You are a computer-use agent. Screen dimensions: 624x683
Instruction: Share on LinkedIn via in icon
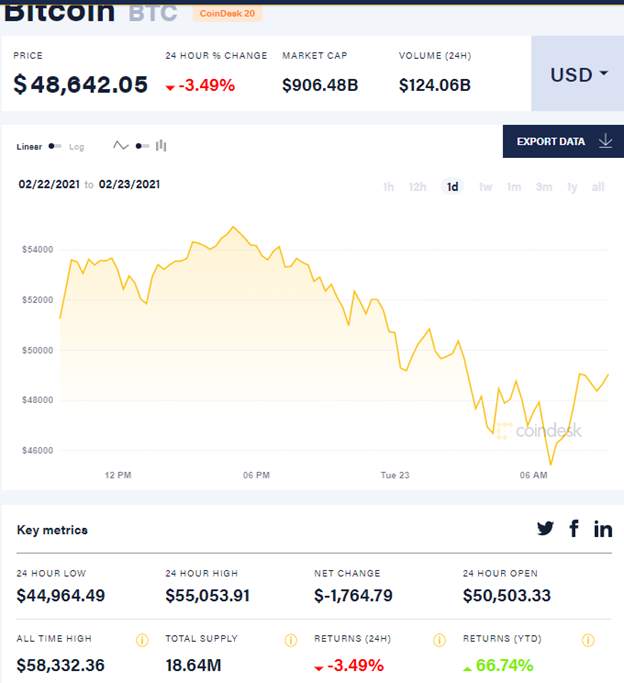point(603,528)
